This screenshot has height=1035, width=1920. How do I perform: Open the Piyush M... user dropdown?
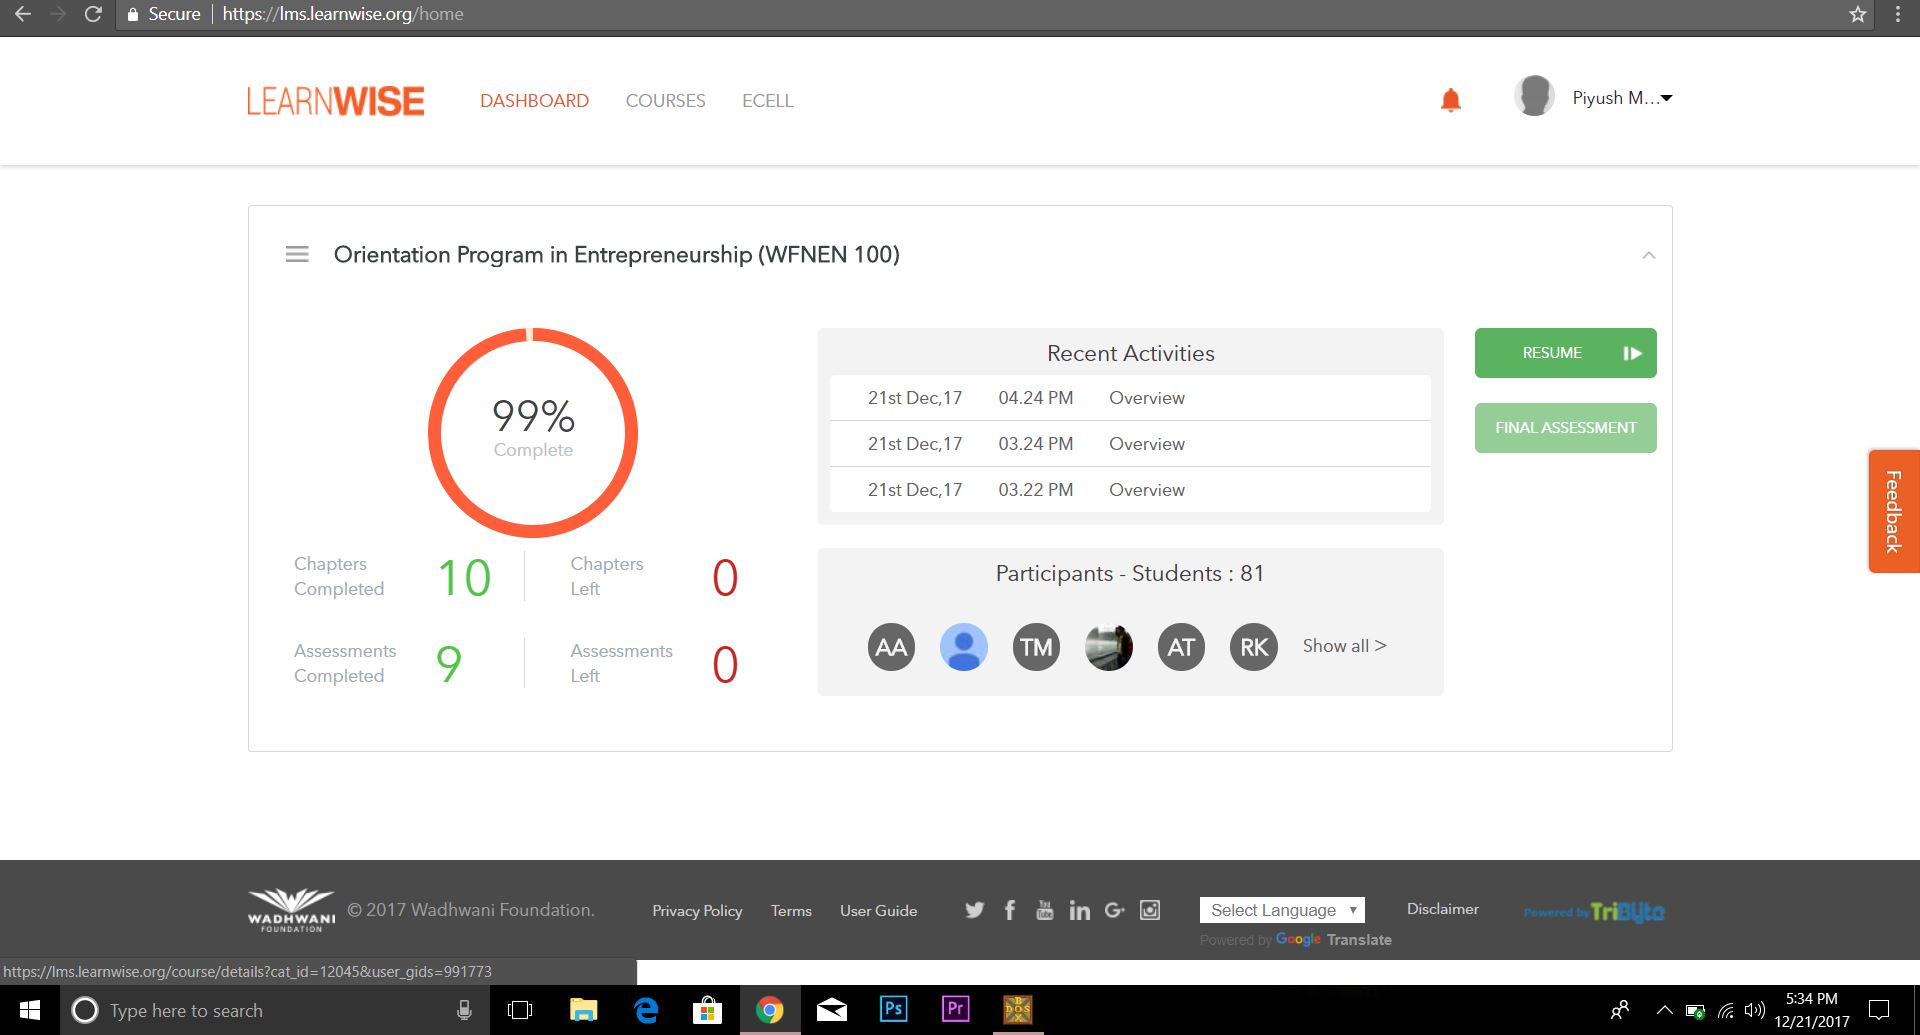click(1622, 98)
